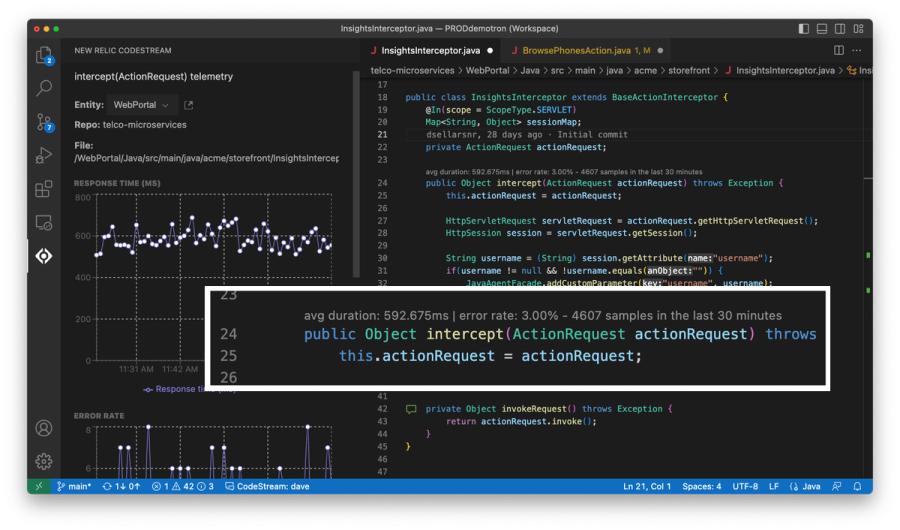
Task: Open the Accounts menu icon
Action: tap(44, 428)
